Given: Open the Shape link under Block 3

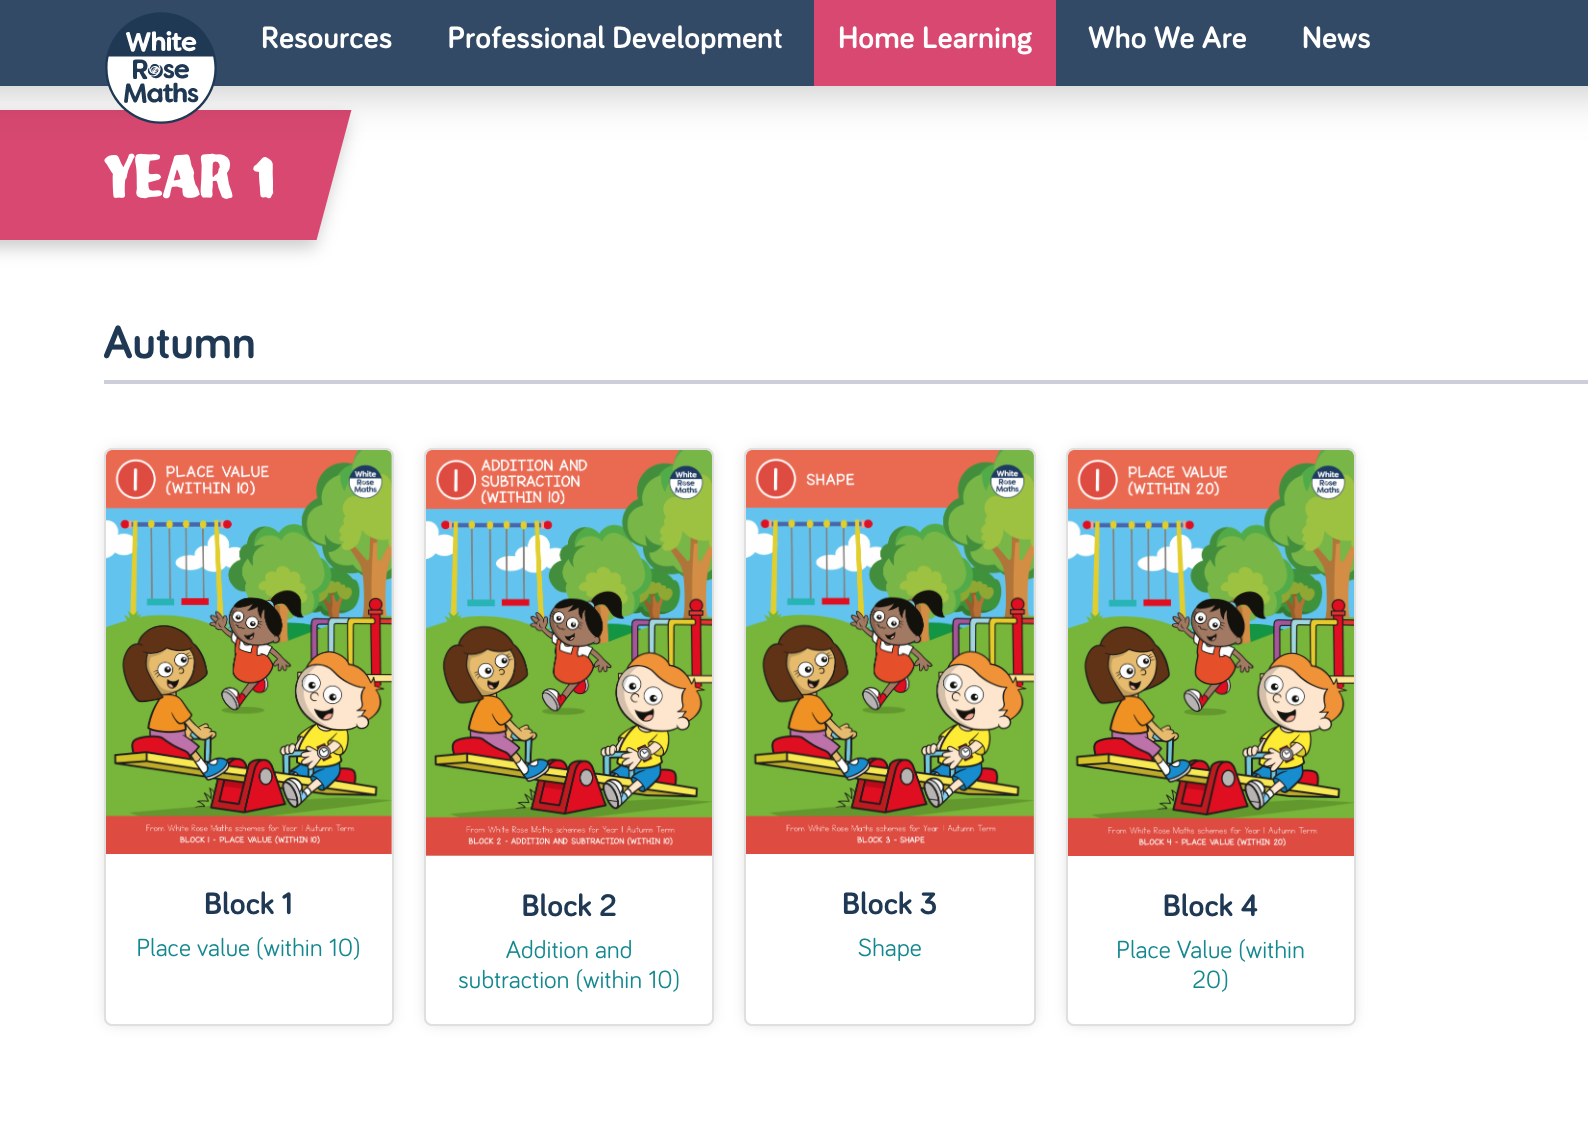Looking at the screenshot, I should (890, 948).
